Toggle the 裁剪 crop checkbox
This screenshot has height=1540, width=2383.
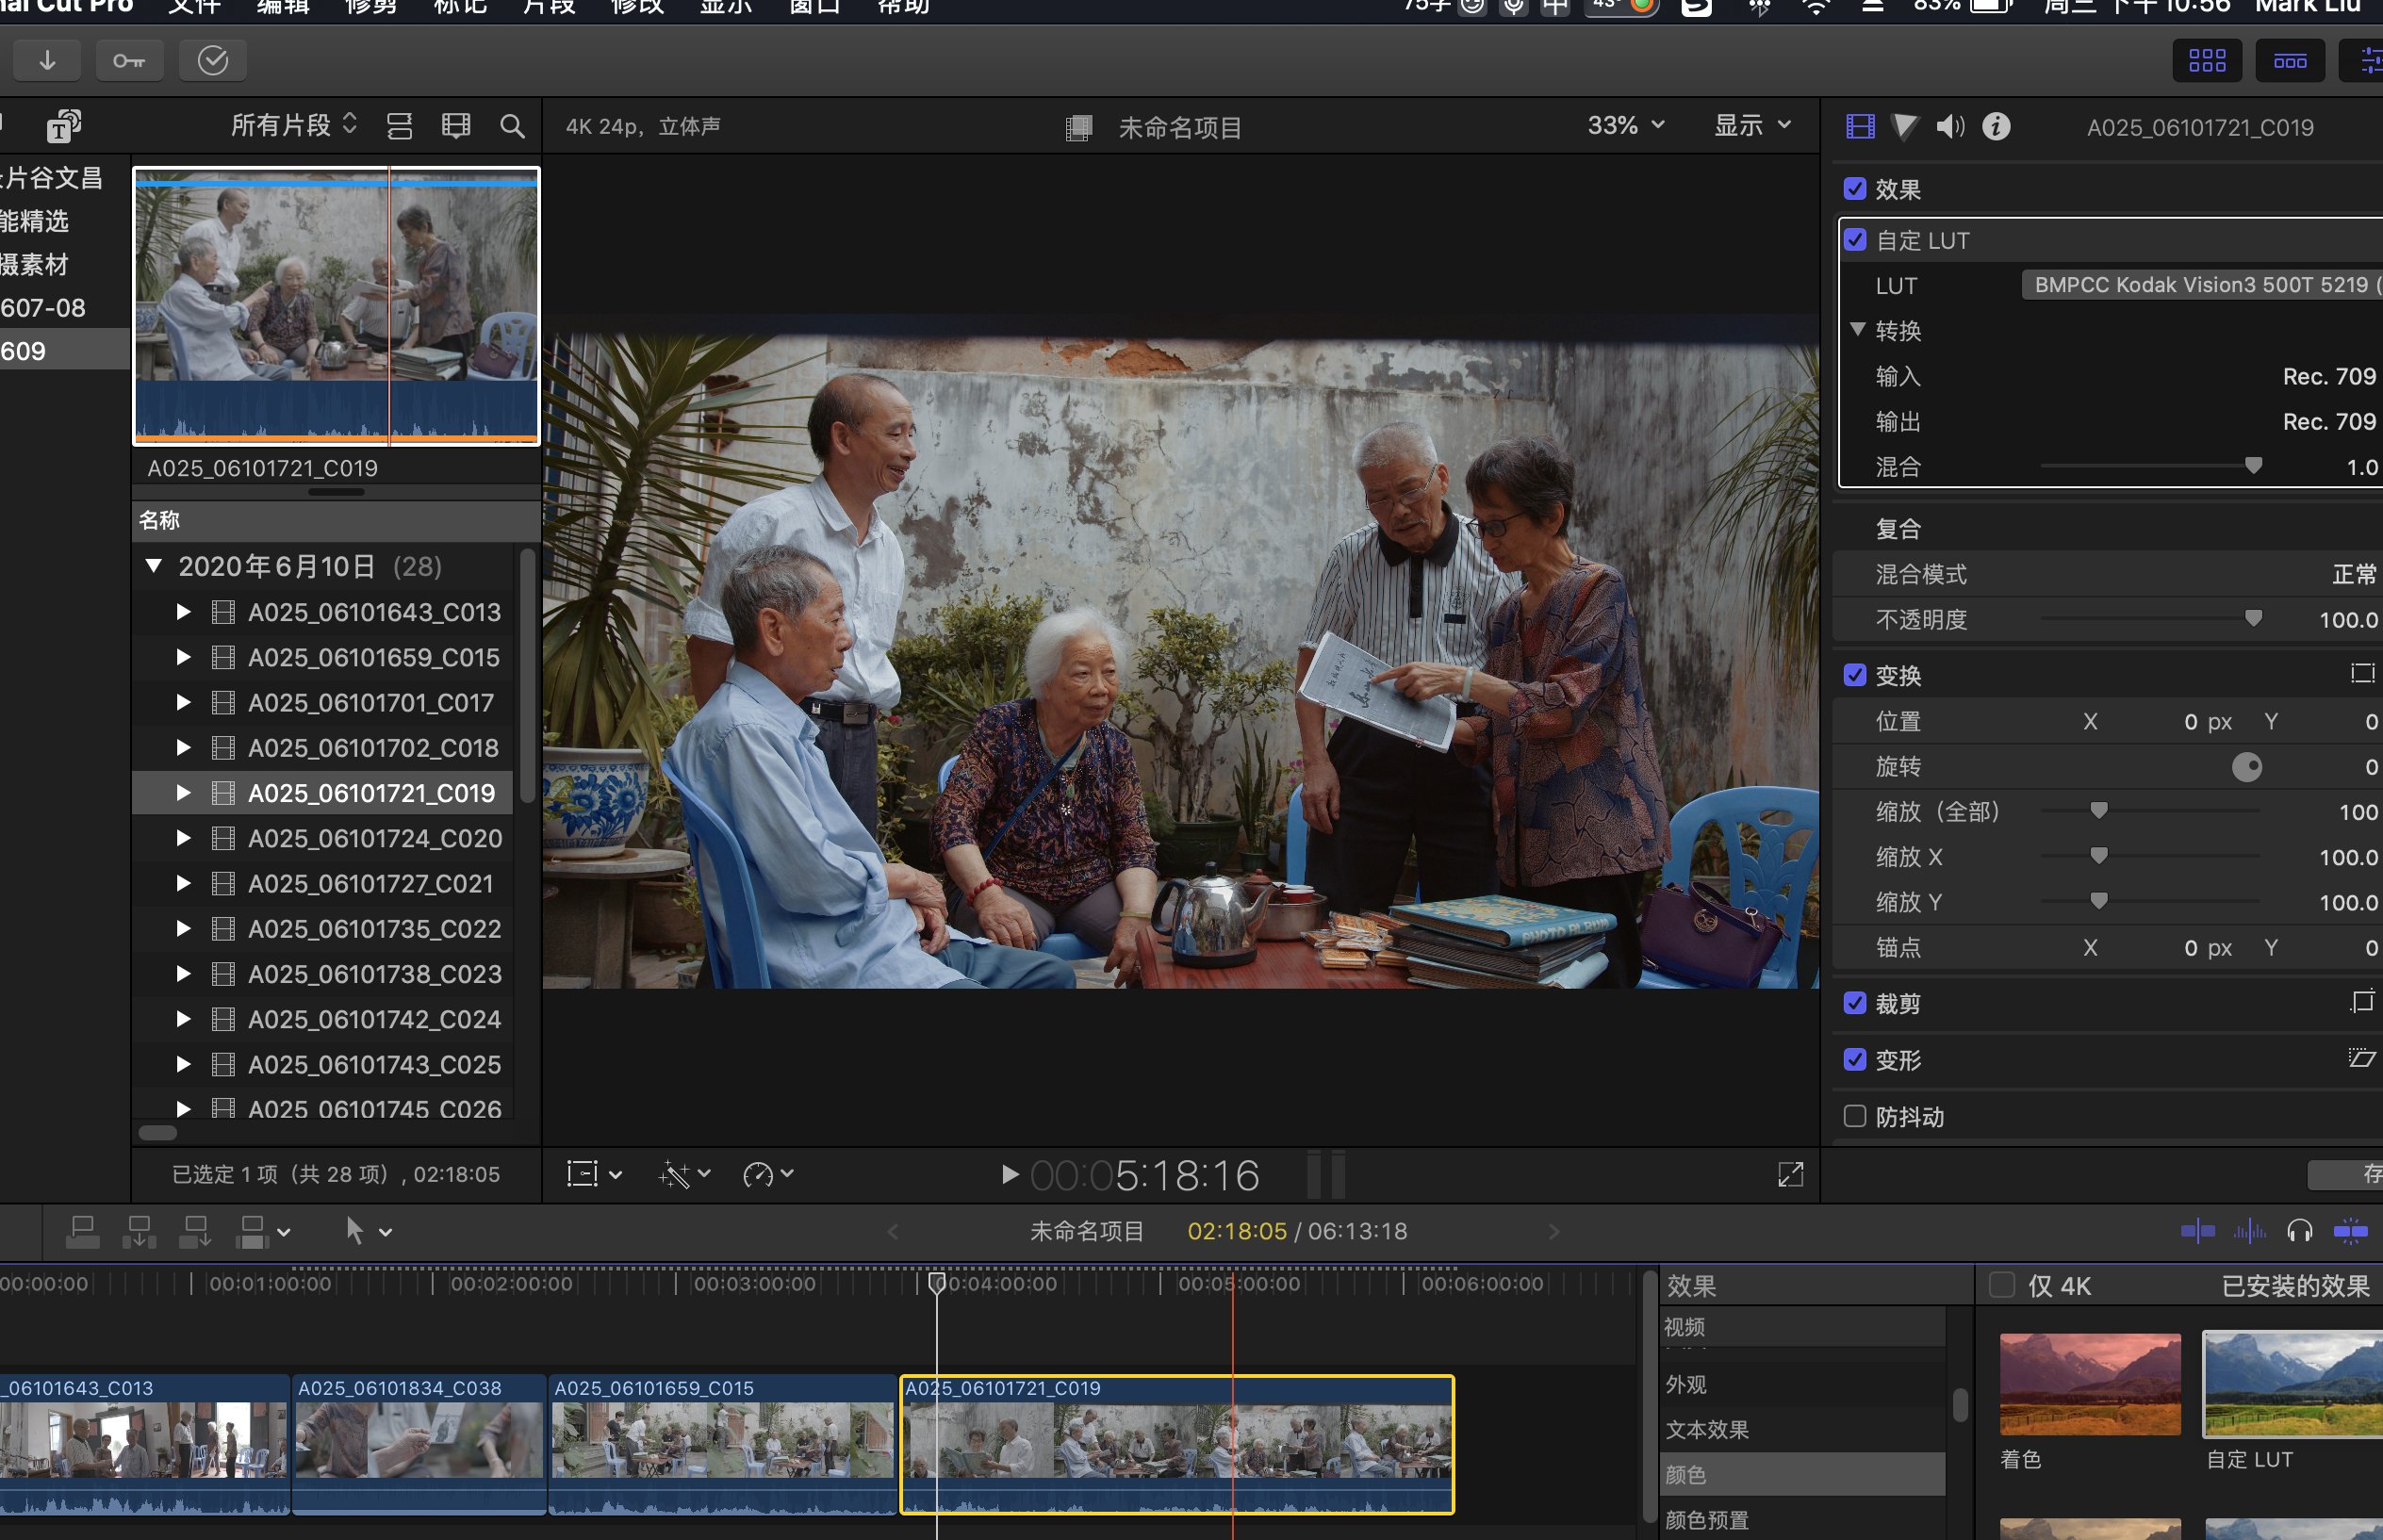tap(1855, 1003)
